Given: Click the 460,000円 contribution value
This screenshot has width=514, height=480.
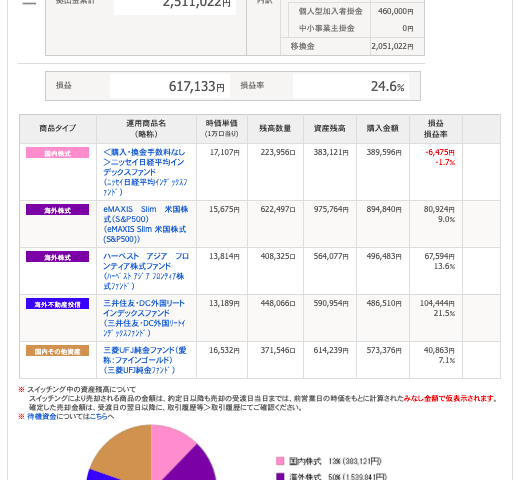Looking at the screenshot, I should tap(396, 11).
